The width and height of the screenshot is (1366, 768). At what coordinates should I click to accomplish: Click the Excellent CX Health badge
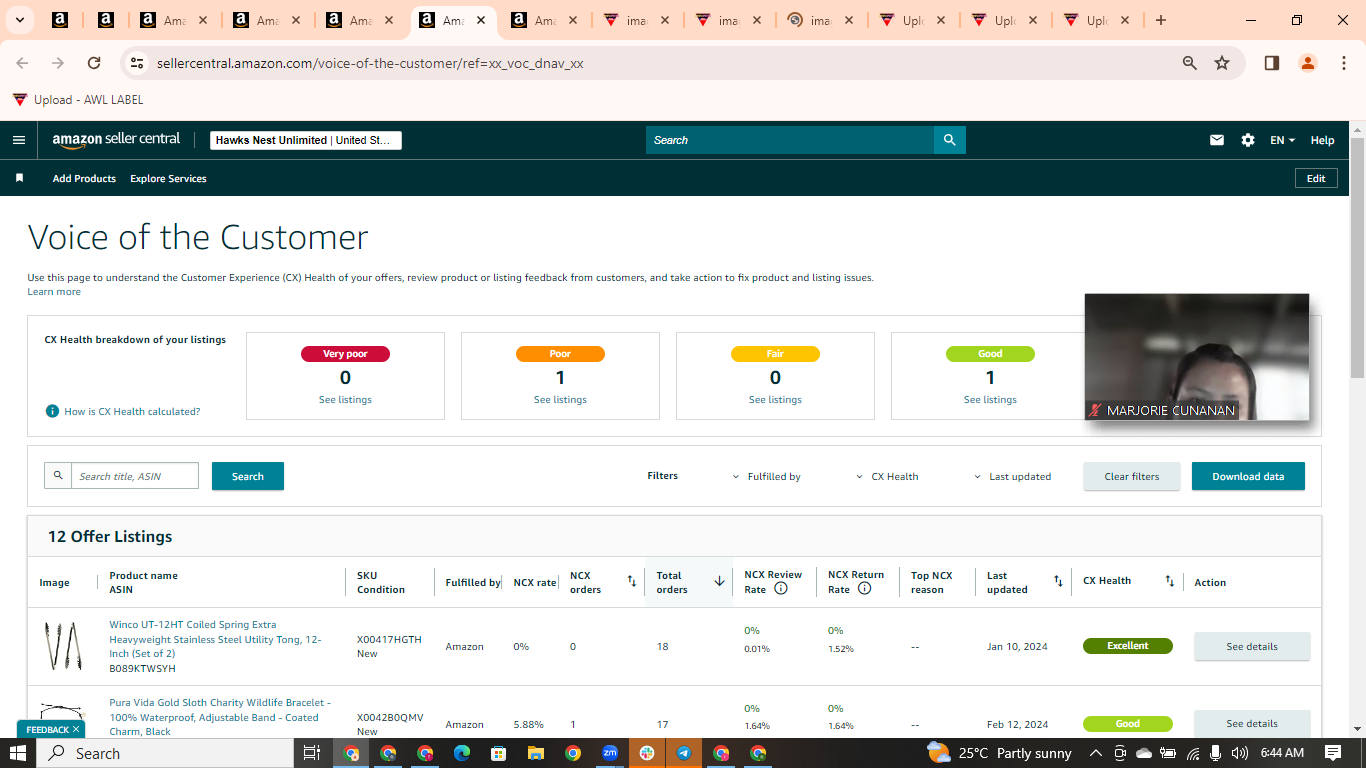click(x=1128, y=646)
